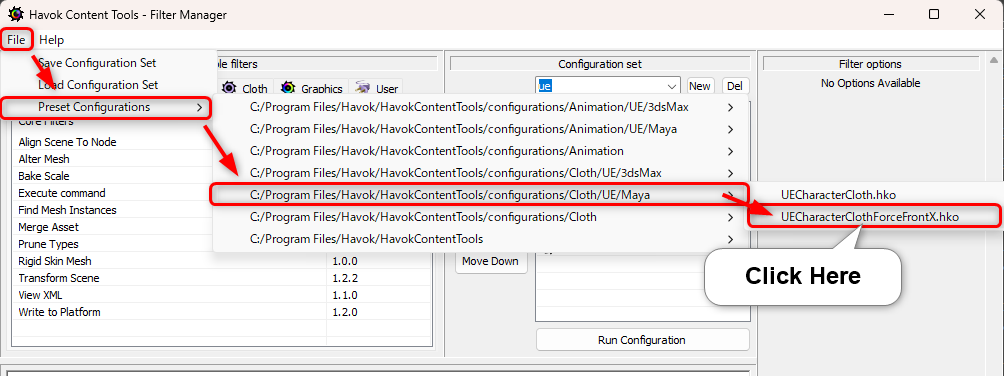1004x376 pixels.
Task: Minimize the Filter Manager window
Action: point(889,14)
